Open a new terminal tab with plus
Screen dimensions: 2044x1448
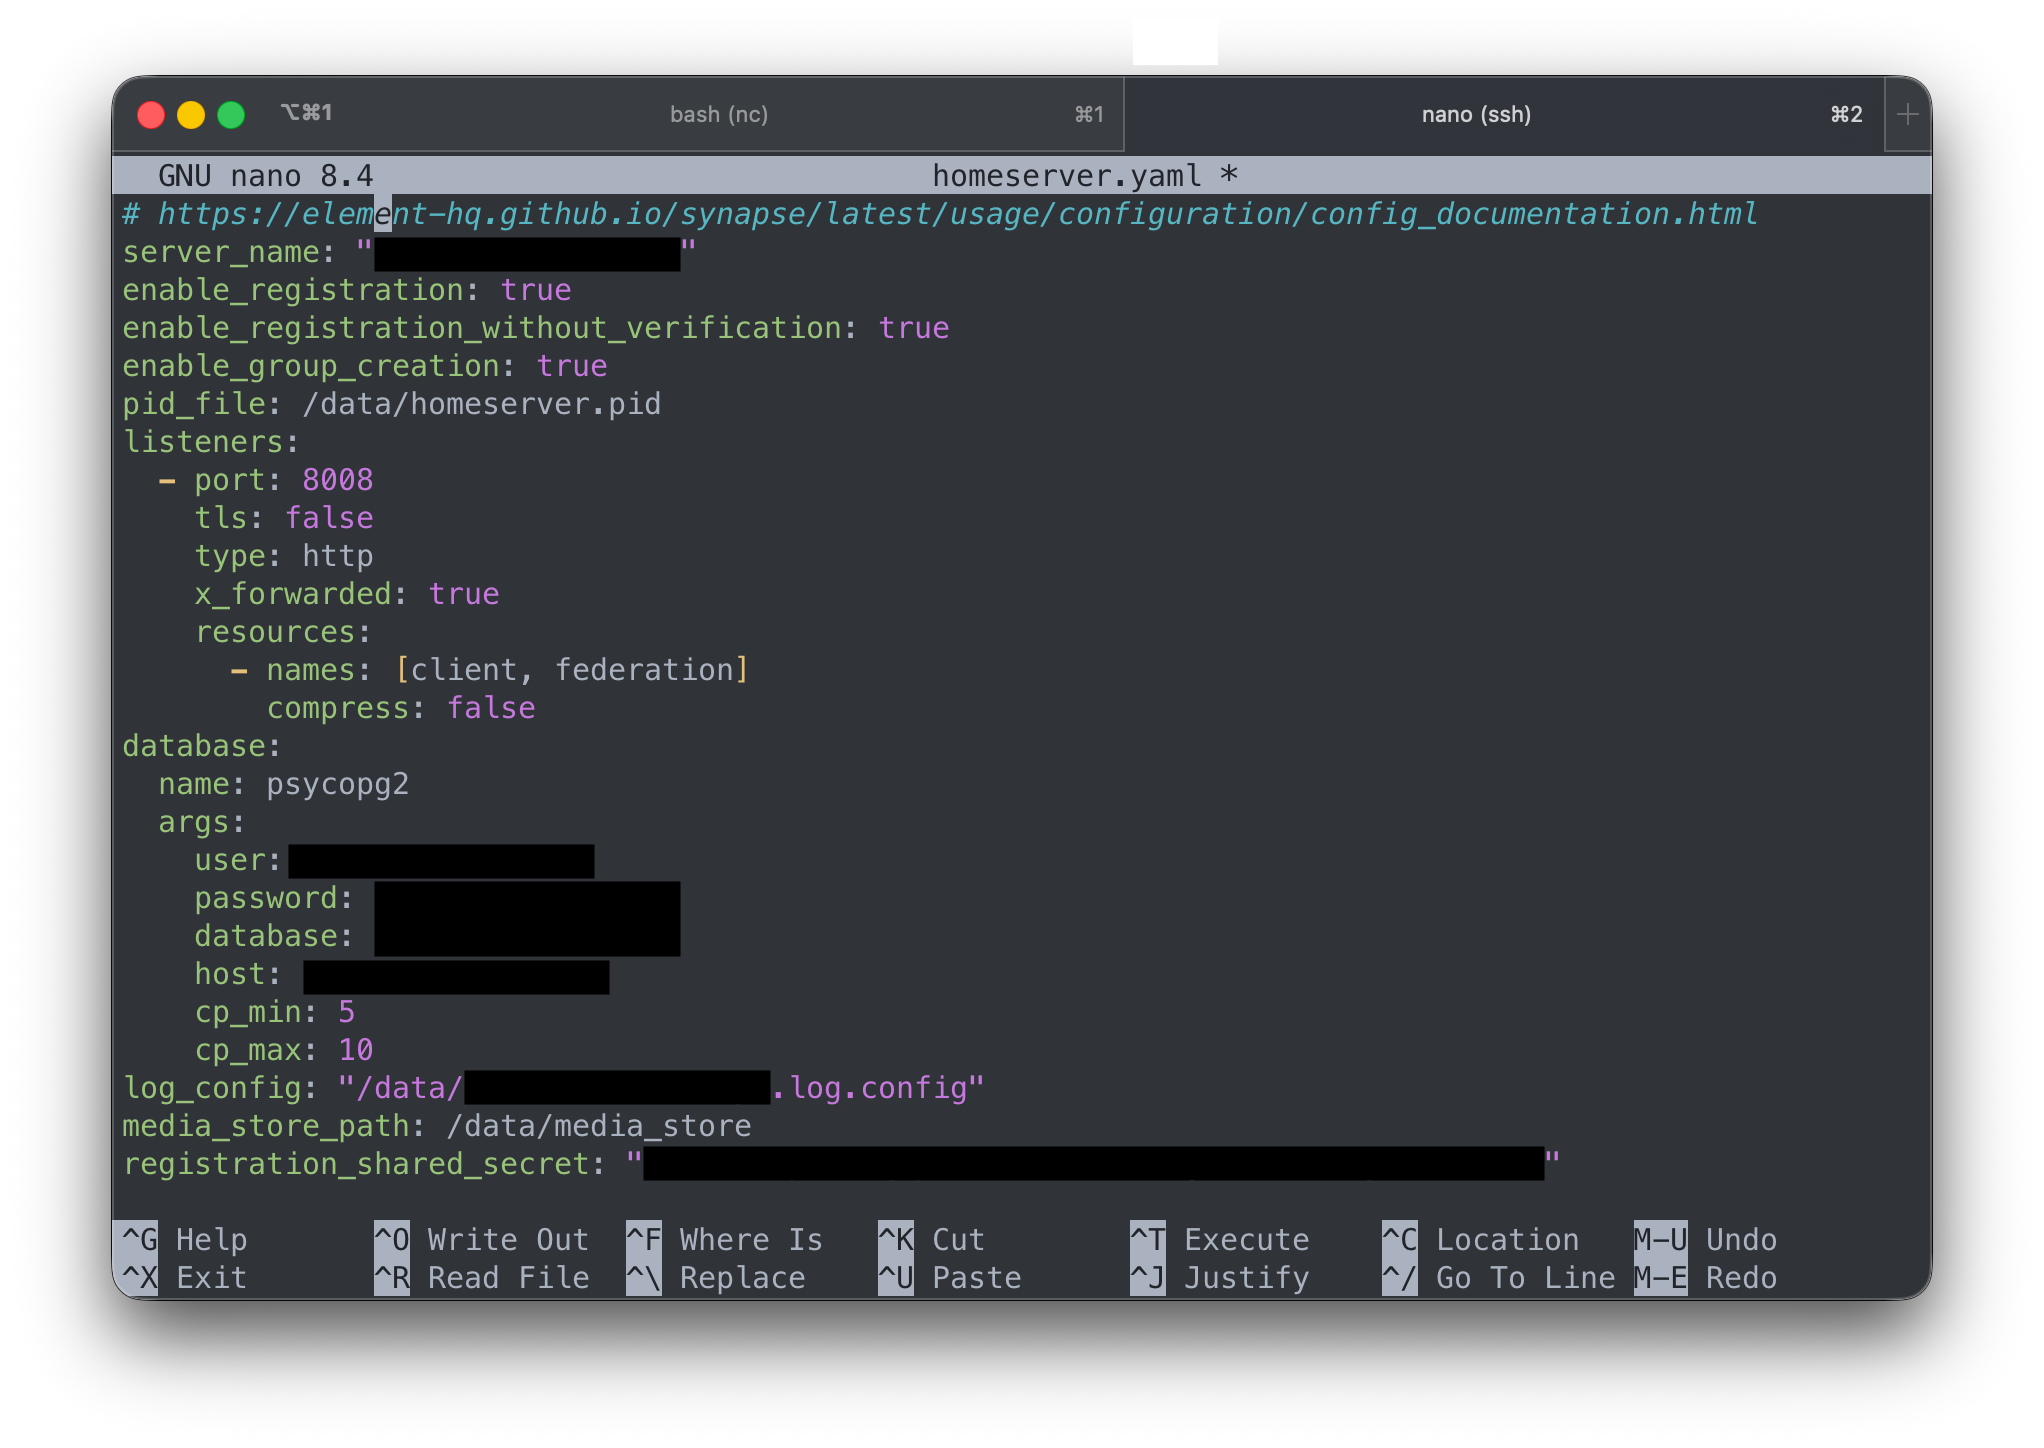click(1907, 115)
